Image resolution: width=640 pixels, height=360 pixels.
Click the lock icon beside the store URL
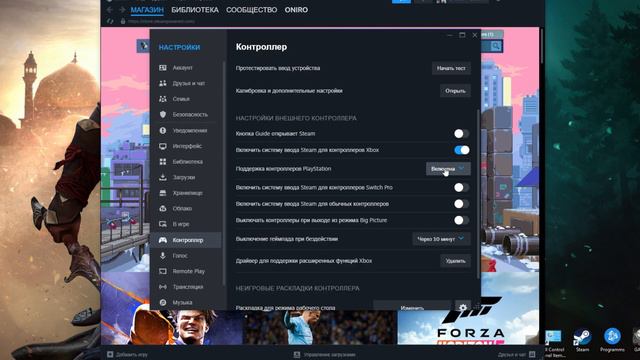[x=123, y=21]
